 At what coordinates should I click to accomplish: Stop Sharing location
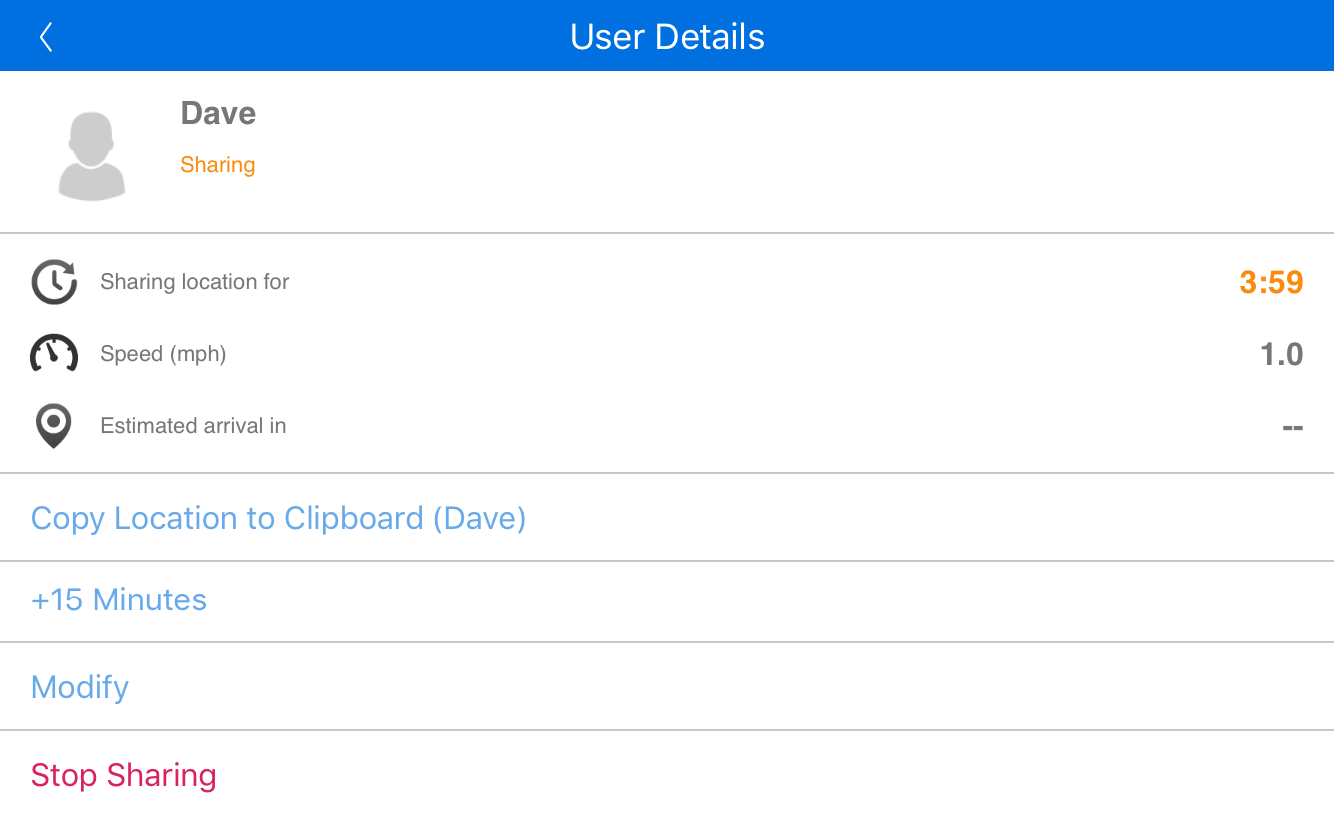tap(667, 774)
